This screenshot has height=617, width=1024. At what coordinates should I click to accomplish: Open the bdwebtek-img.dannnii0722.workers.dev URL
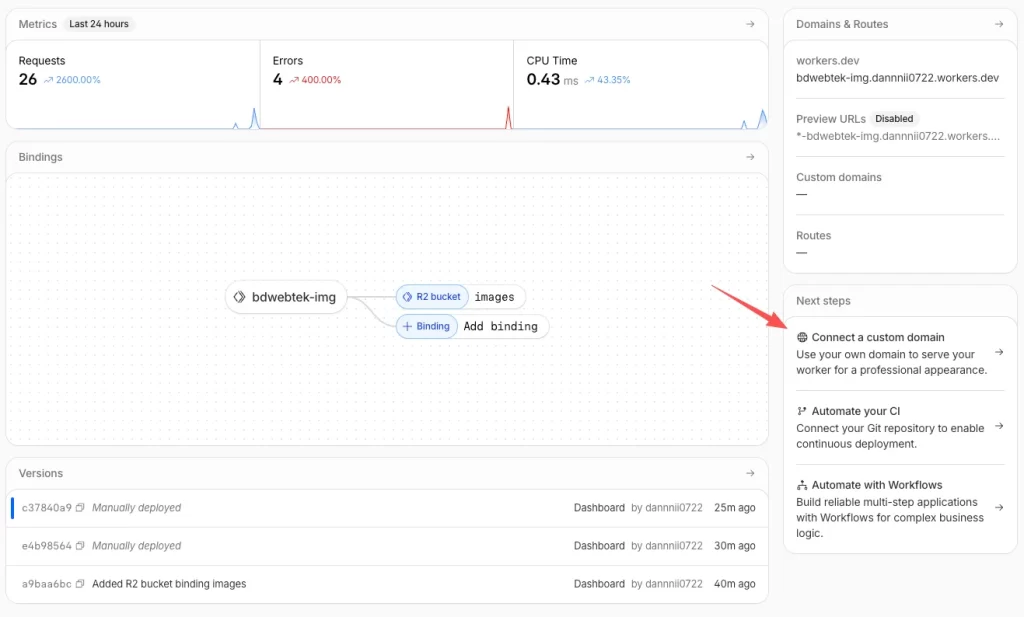897,78
